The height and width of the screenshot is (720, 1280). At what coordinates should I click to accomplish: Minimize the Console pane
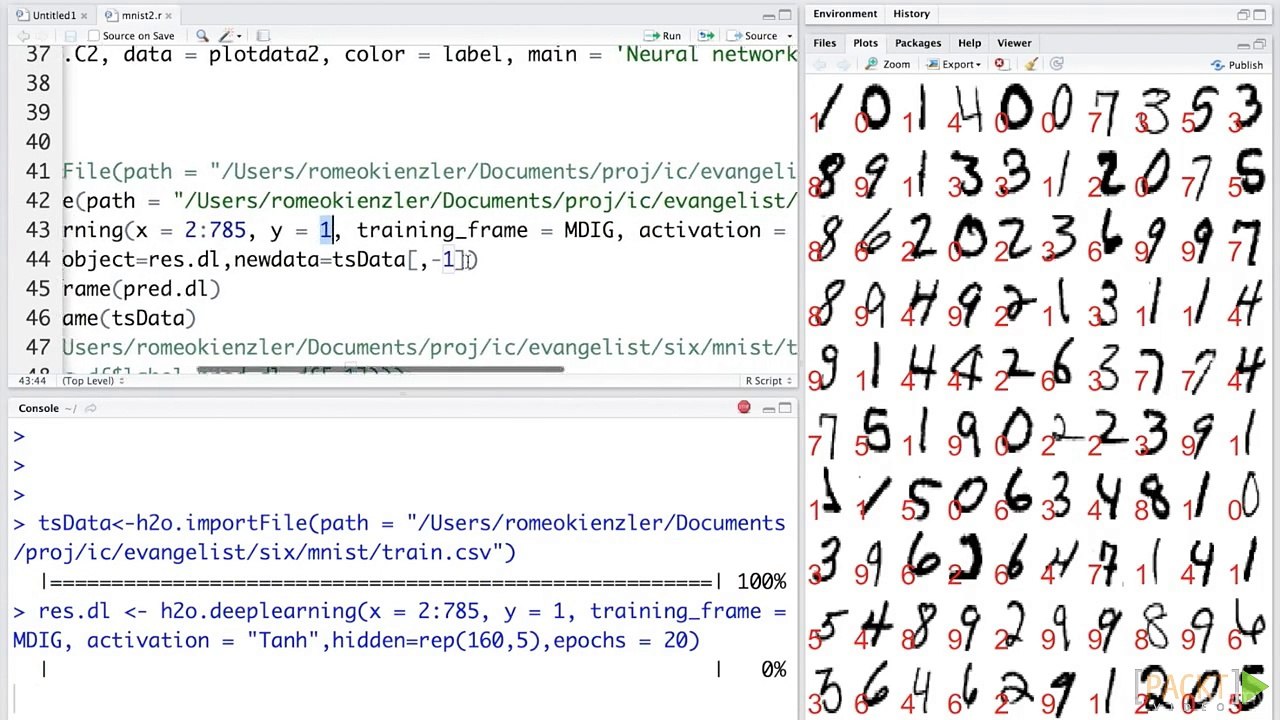pos(768,408)
